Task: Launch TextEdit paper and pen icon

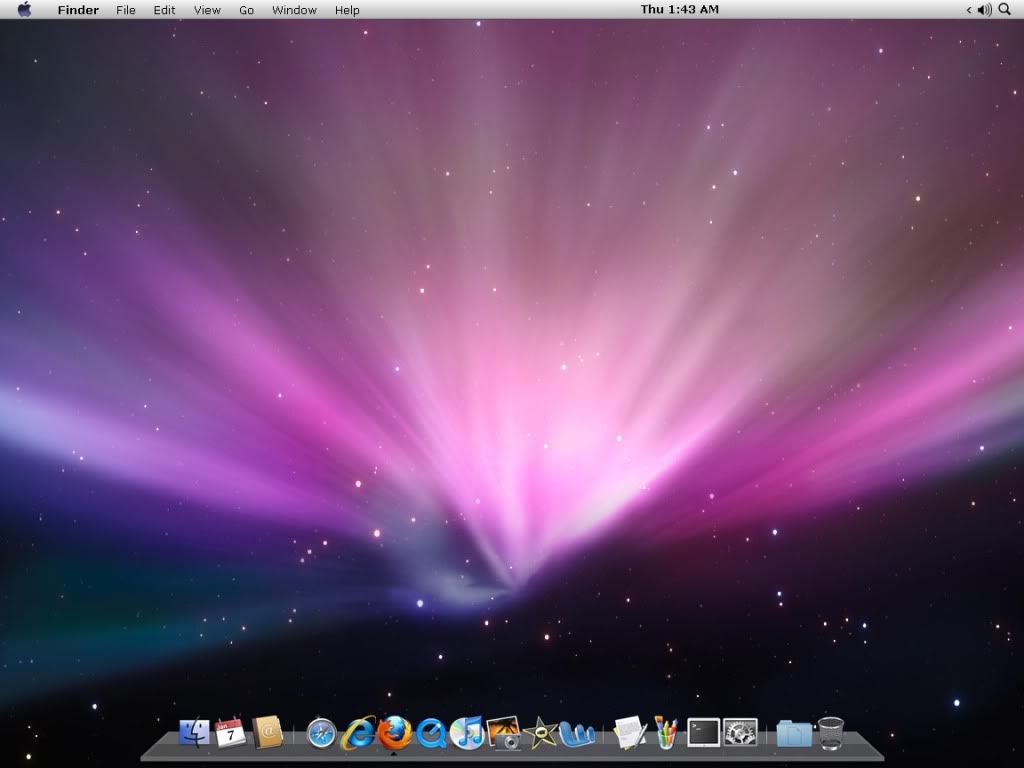Action: [630, 733]
